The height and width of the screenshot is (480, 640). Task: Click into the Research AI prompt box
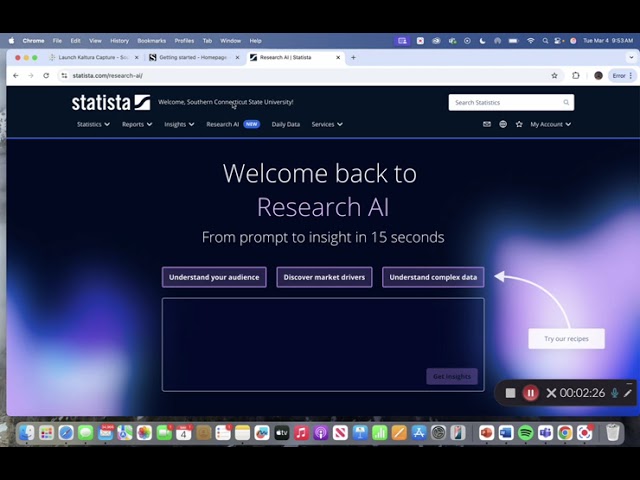pos(323,345)
